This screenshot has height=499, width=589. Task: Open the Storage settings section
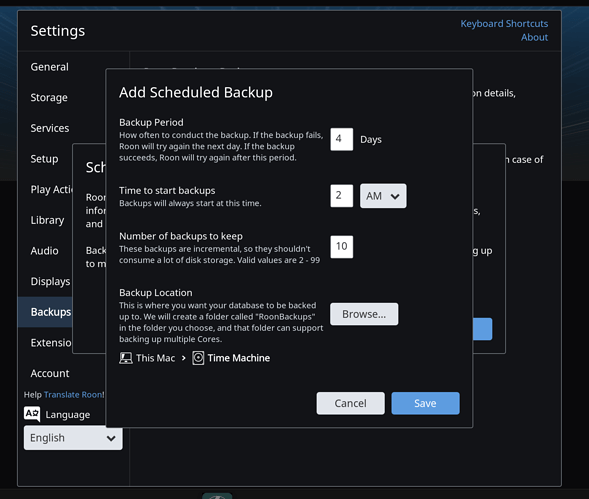49,98
